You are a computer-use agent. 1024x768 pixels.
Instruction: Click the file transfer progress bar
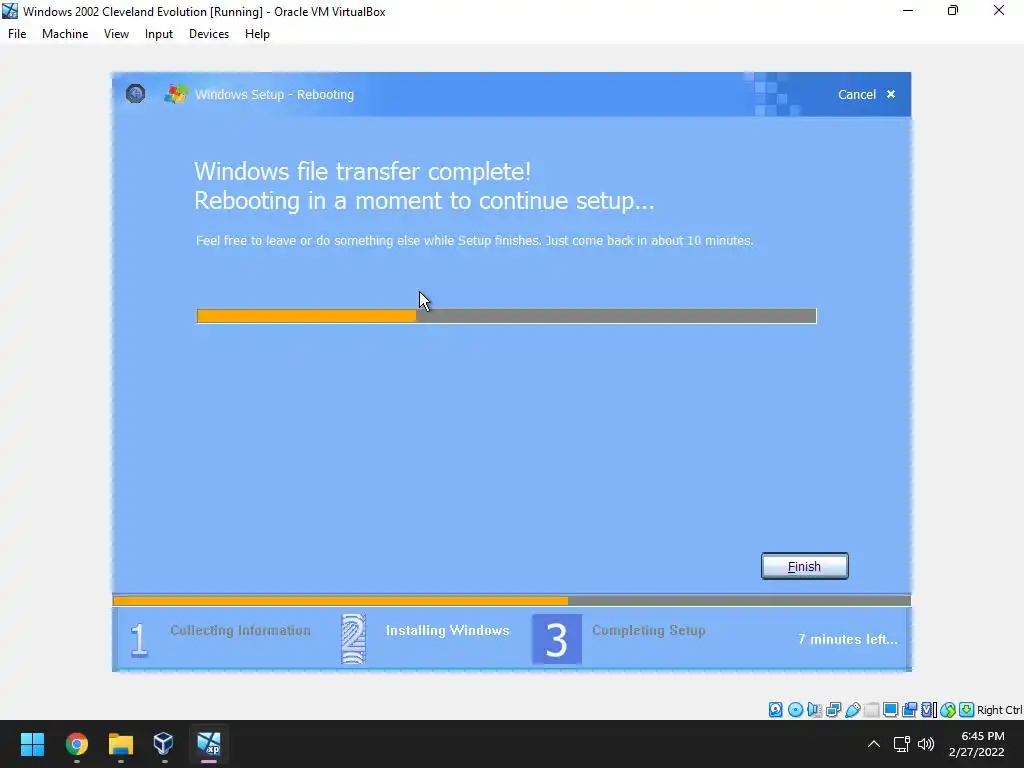click(x=506, y=316)
